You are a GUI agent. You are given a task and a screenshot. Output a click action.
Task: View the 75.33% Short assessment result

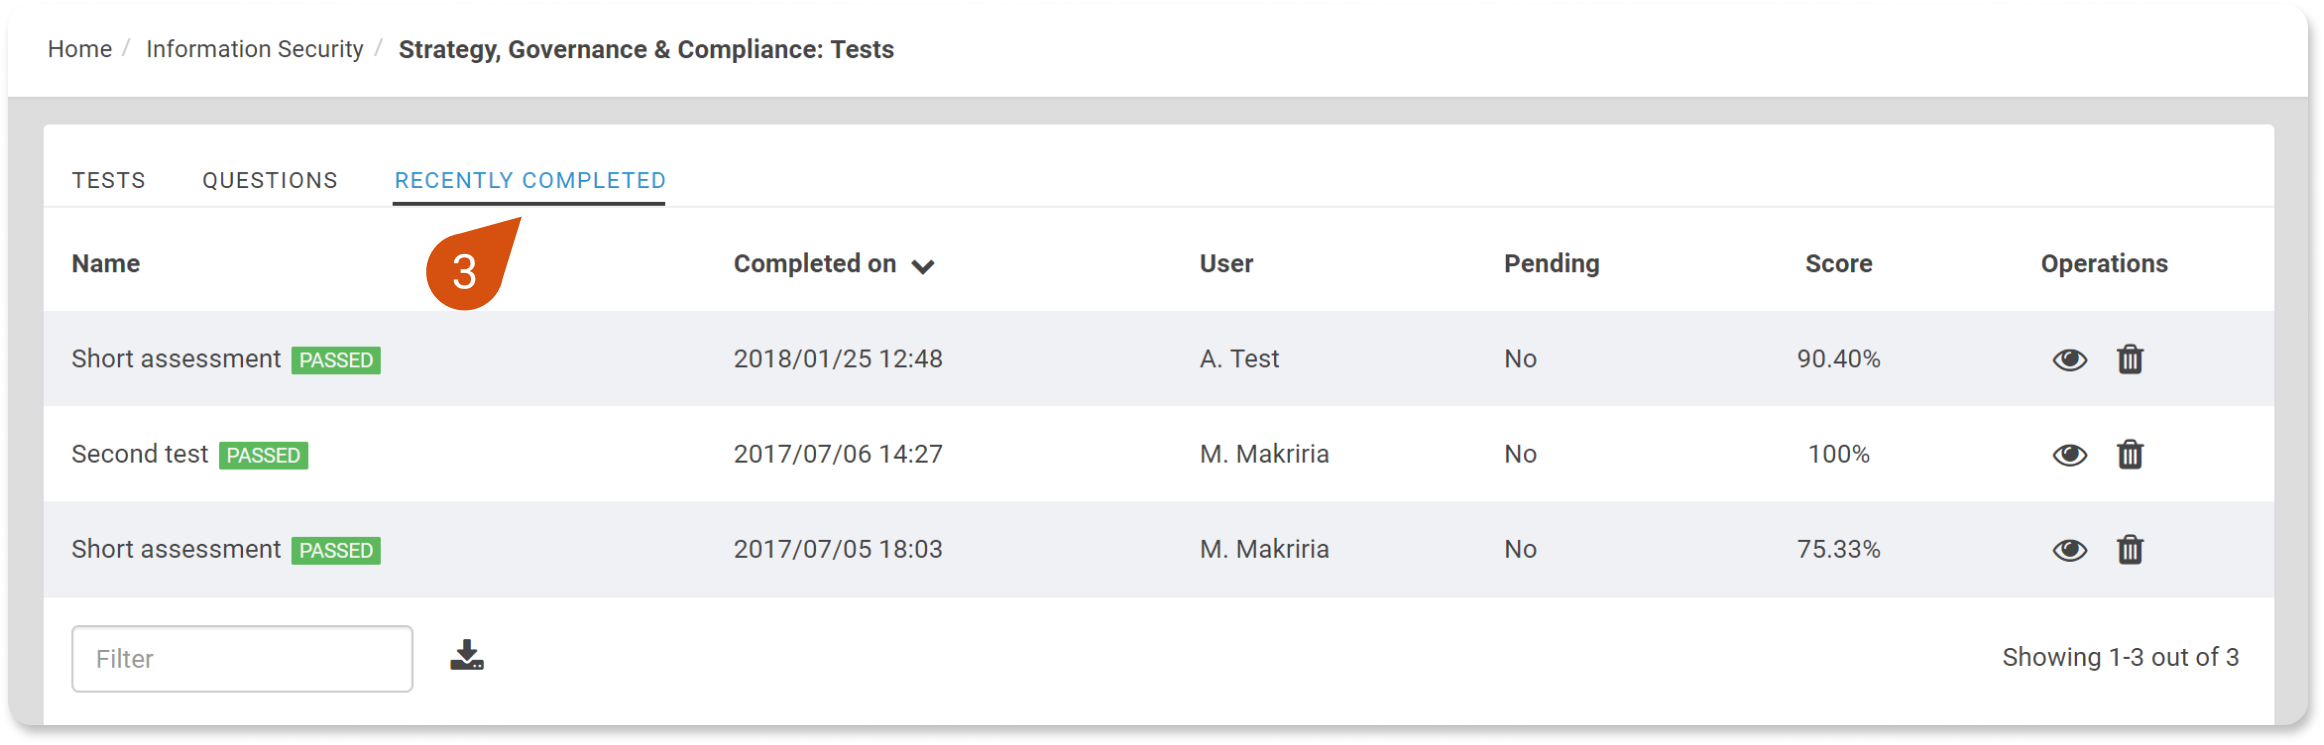tap(2069, 550)
